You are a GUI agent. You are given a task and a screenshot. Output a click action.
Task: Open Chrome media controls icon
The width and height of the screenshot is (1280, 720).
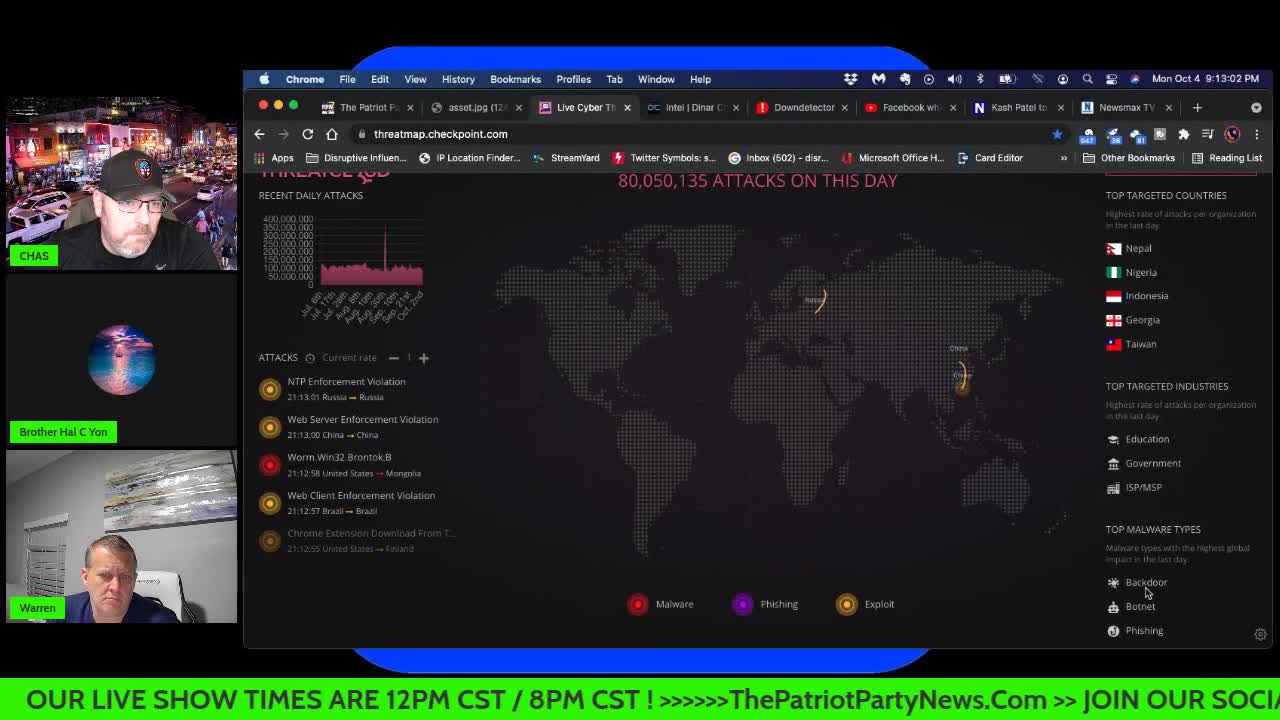pyautogui.click(x=1208, y=134)
